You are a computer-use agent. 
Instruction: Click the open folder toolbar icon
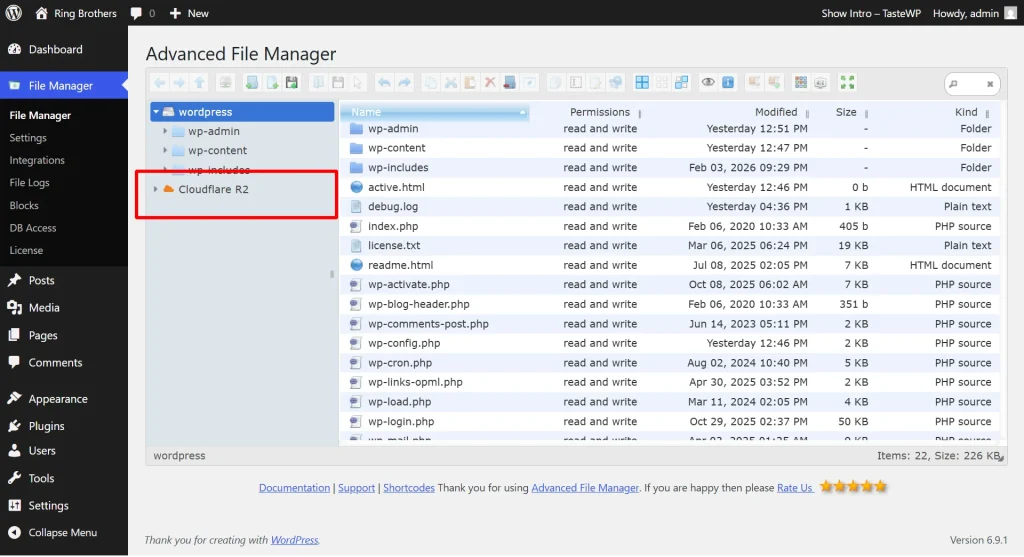318,82
